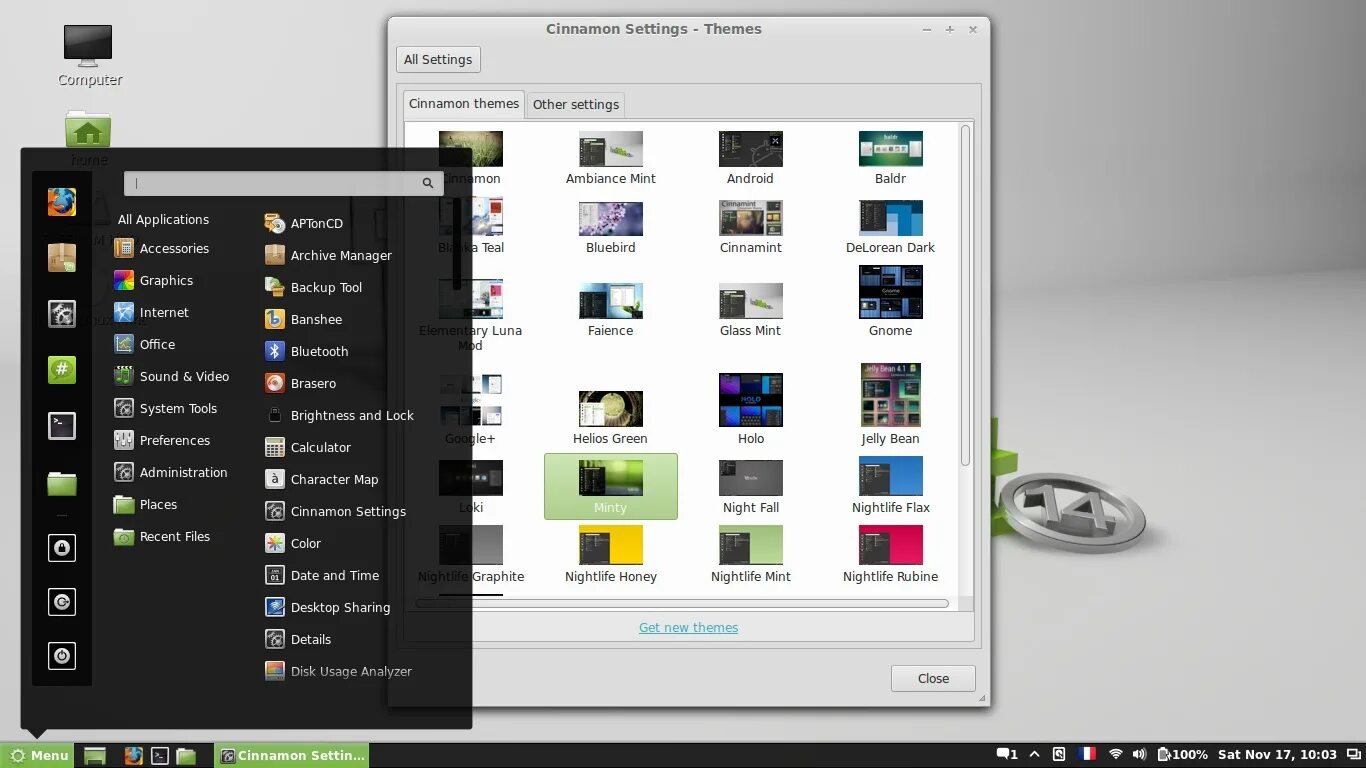This screenshot has width=1366, height=768.
Task: Switch to Cinnamon themes tab
Action: click(x=464, y=104)
